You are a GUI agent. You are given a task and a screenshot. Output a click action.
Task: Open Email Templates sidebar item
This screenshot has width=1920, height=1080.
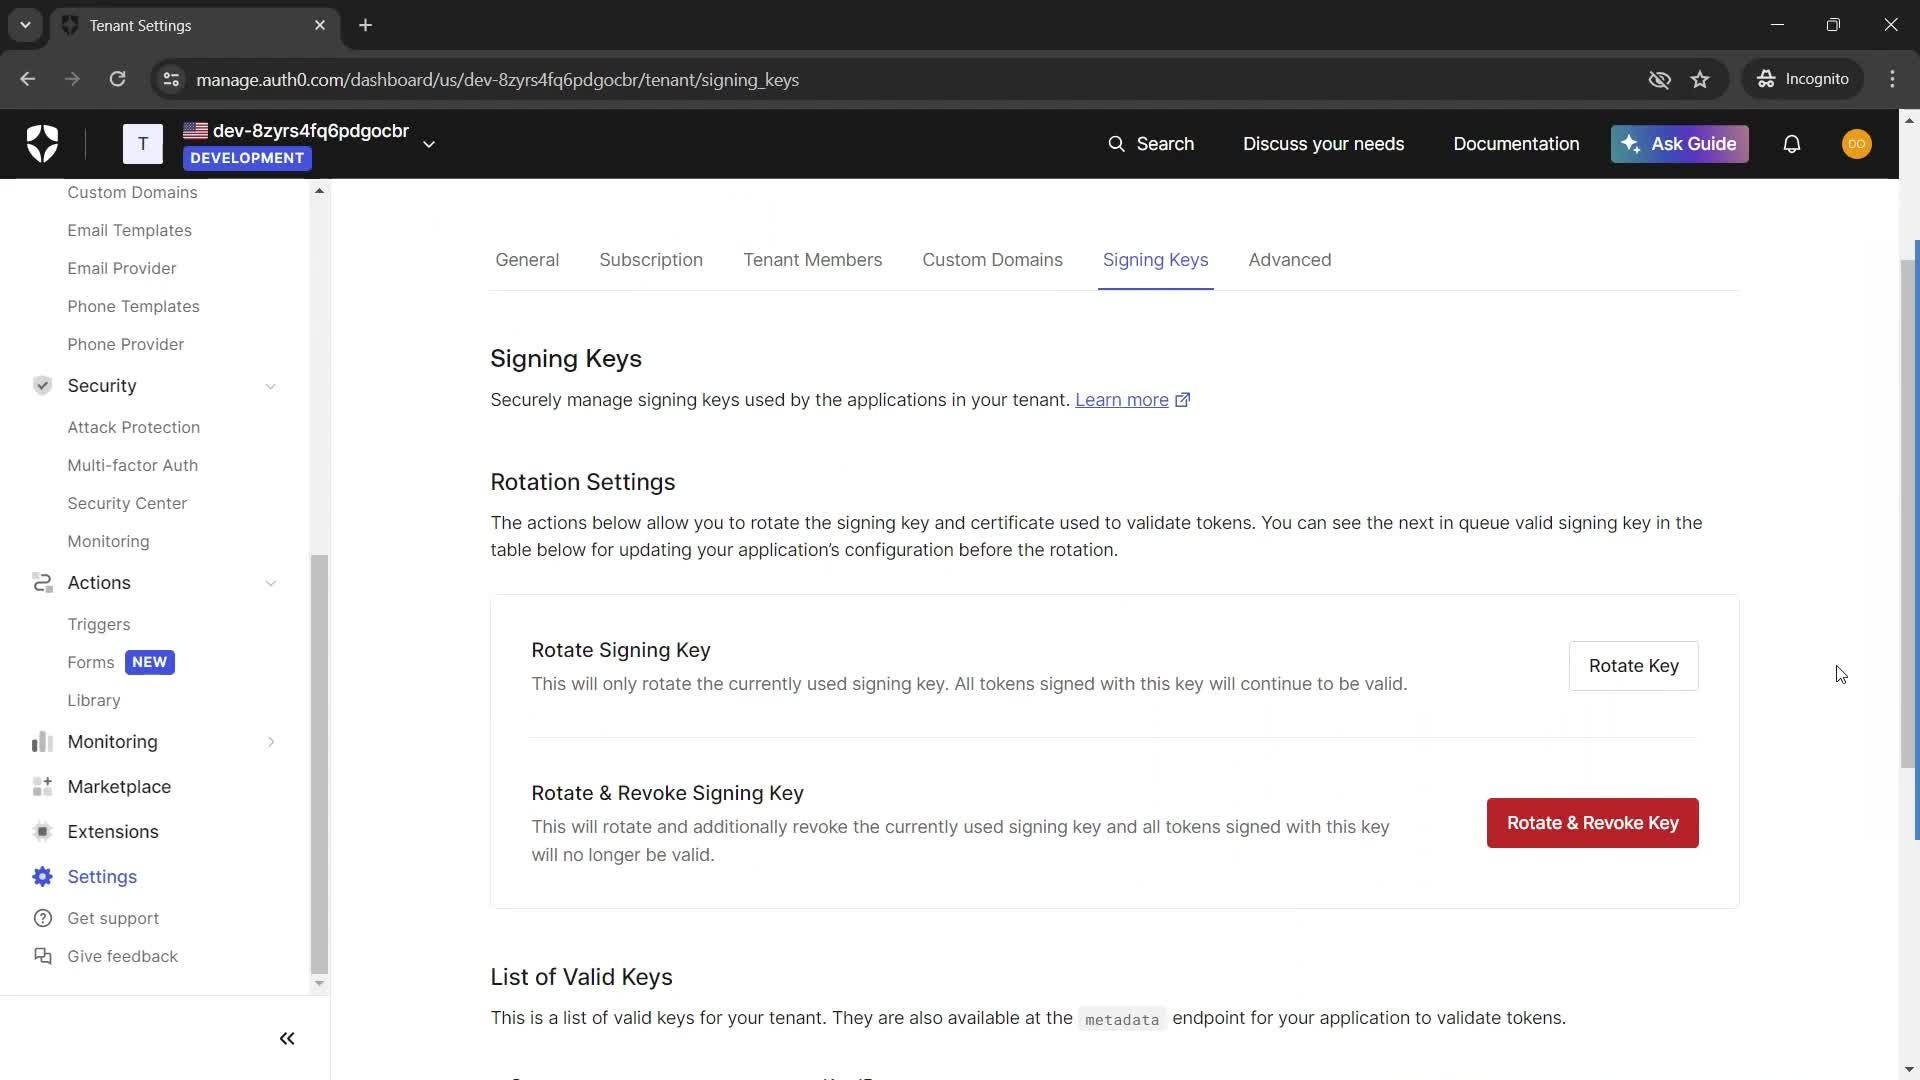tap(129, 230)
